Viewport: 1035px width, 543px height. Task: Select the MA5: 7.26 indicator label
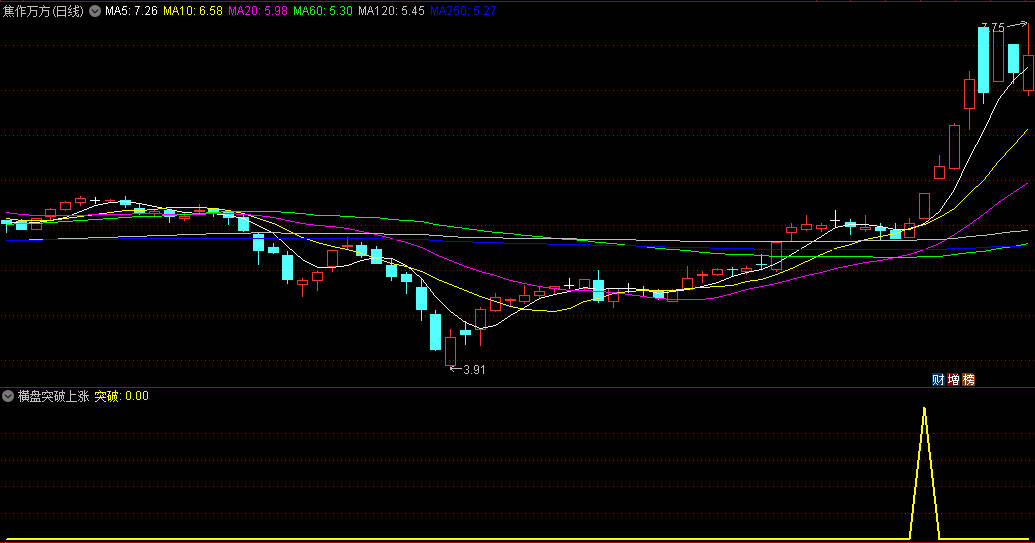[x=131, y=11]
